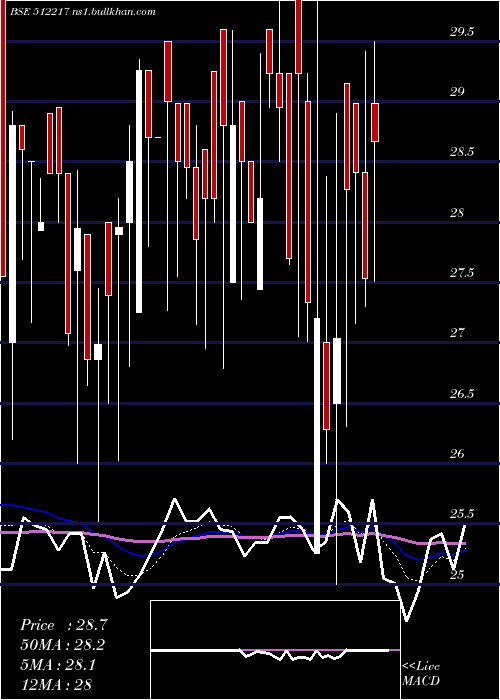Click the tall white candle dropping to 25.3

(317, 436)
